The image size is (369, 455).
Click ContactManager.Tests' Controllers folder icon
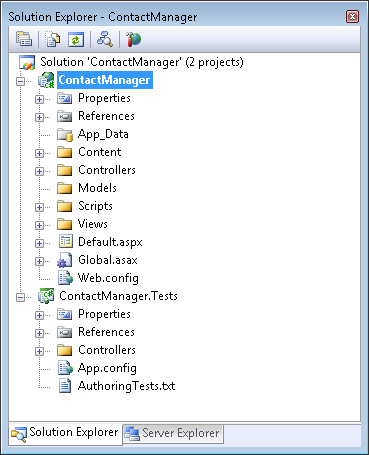point(65,350)
